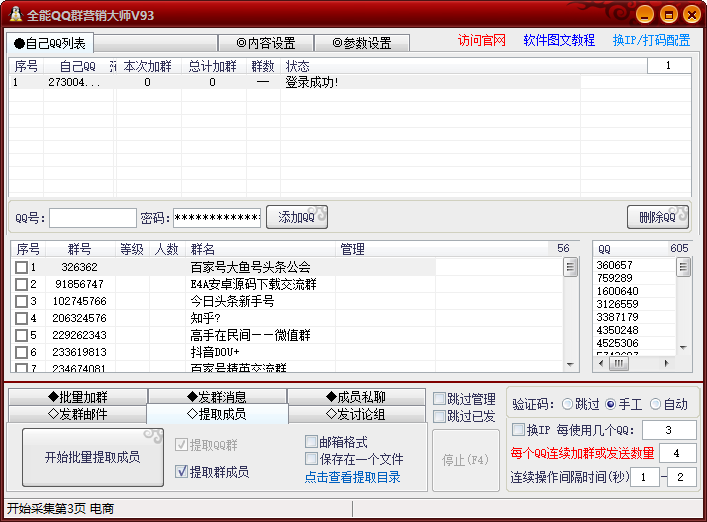The height and width of the screenshot is (522, 707).
Task: Switch to the 自己QQ列表 tab
Action: pos(50,43)
